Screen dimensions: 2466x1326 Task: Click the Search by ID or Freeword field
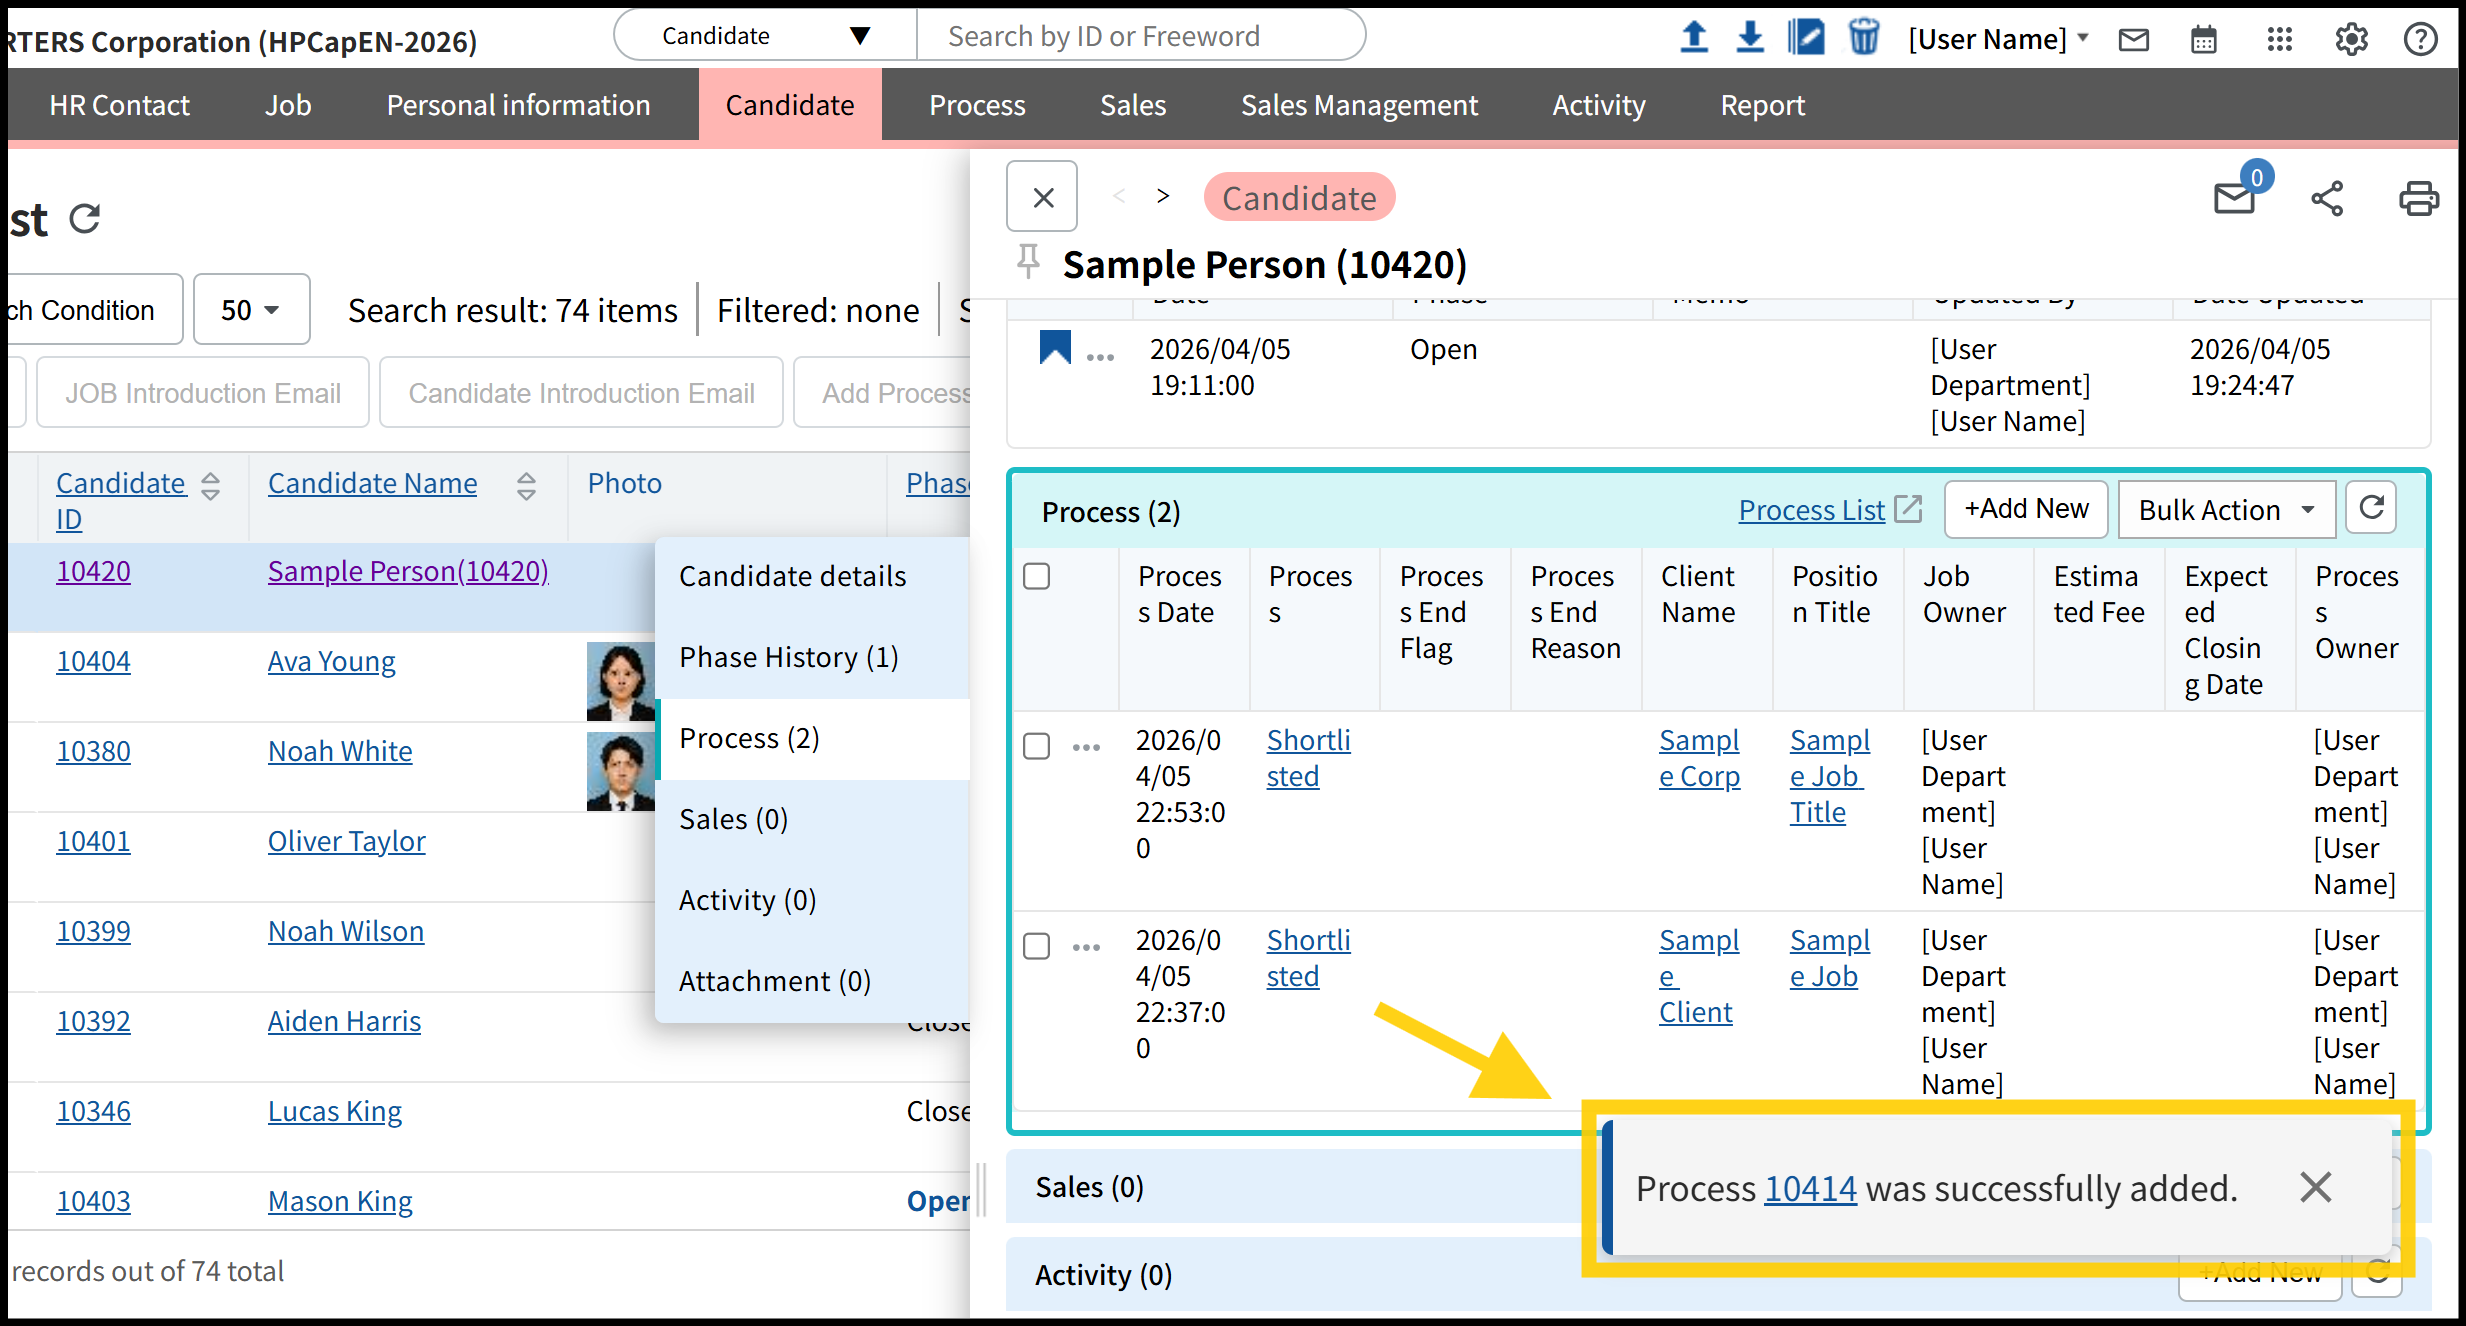click(1140, 36)
